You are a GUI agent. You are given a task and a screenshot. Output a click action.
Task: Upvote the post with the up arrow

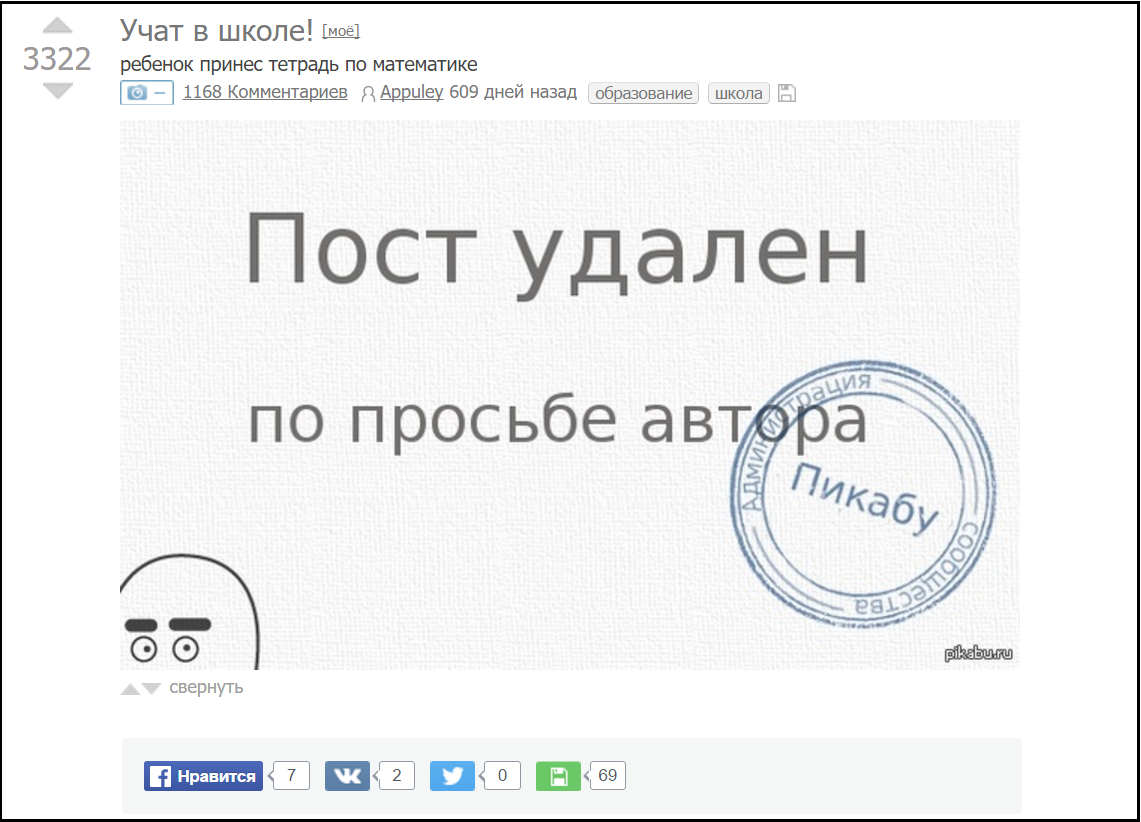click(57, 26)
